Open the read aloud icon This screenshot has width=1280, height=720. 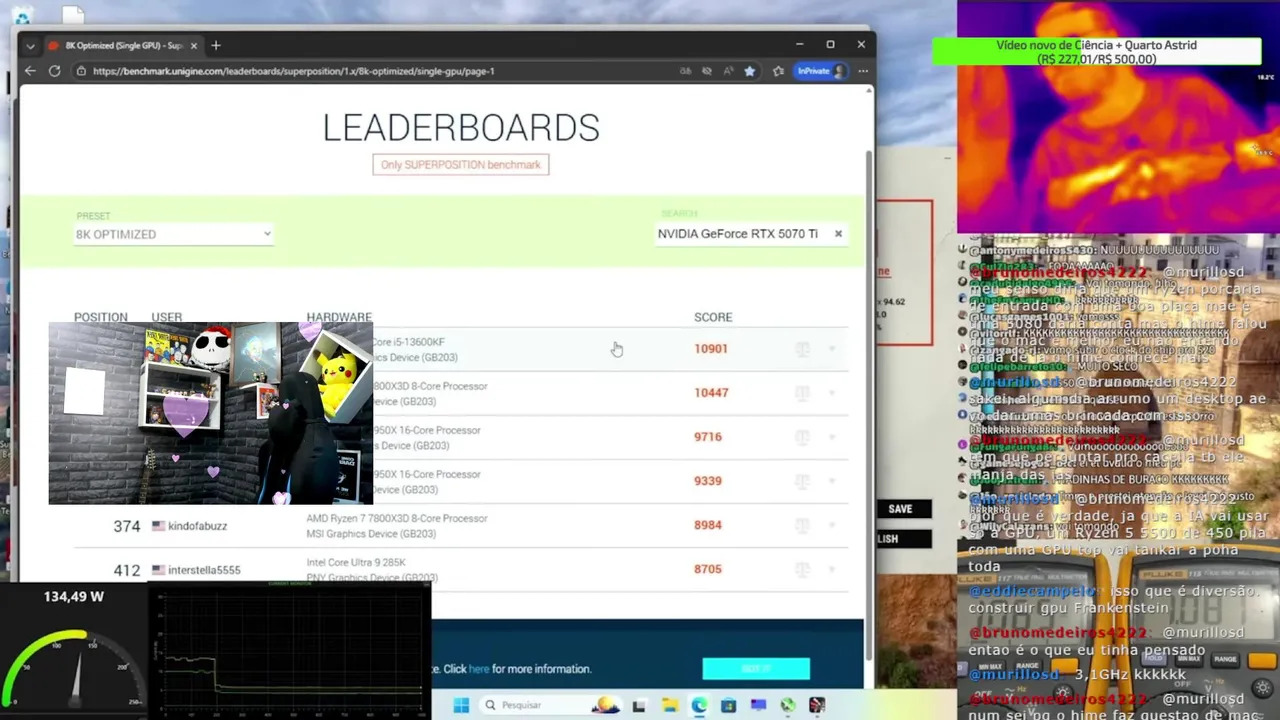click(x=728, y=71)
